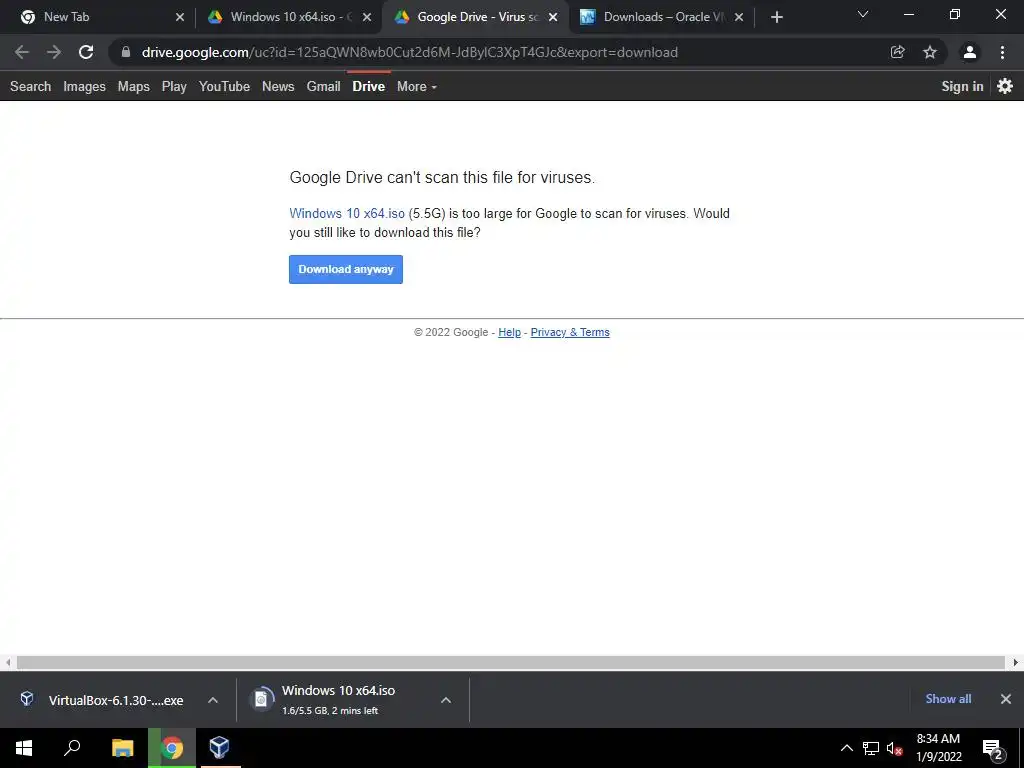This screenshot has height=768, width=1024.
Task: Open the notification center icon
Action: point(993,748)
